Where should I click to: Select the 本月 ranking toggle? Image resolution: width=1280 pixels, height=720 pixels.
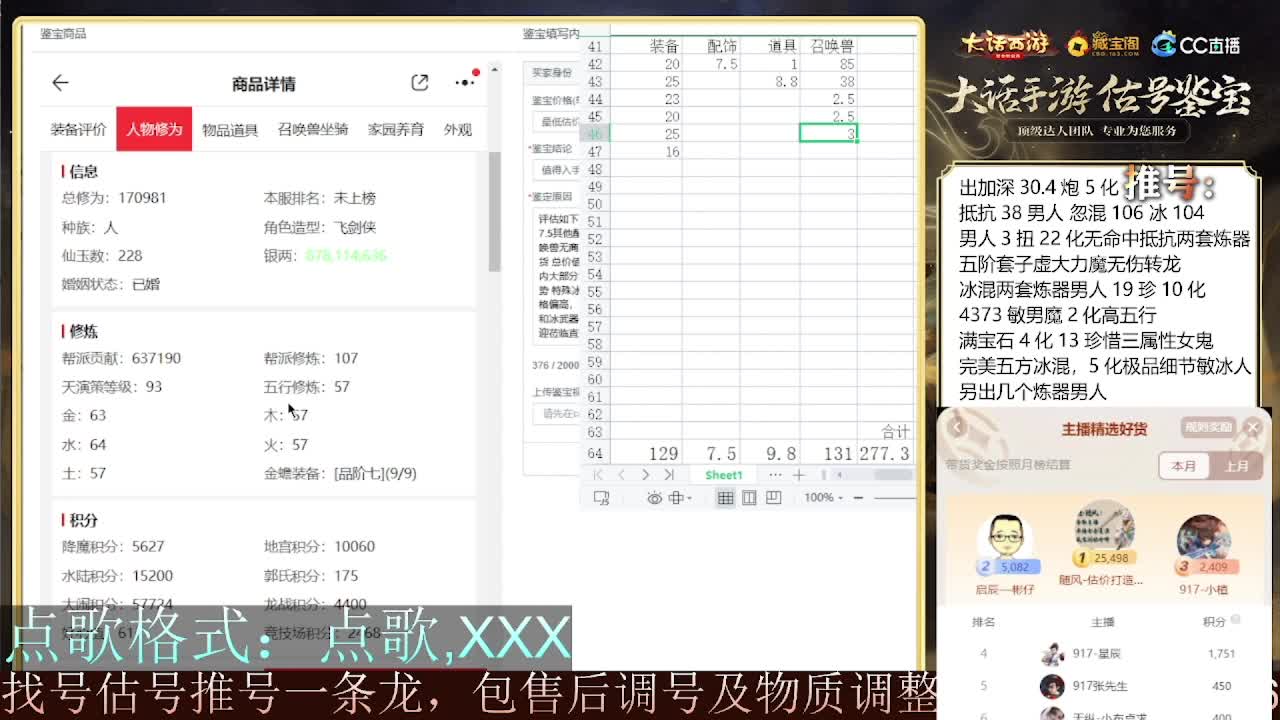[1184, 466]
